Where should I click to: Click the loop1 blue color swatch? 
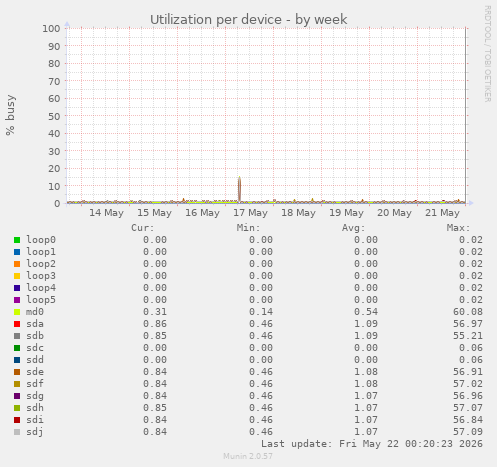17,252
